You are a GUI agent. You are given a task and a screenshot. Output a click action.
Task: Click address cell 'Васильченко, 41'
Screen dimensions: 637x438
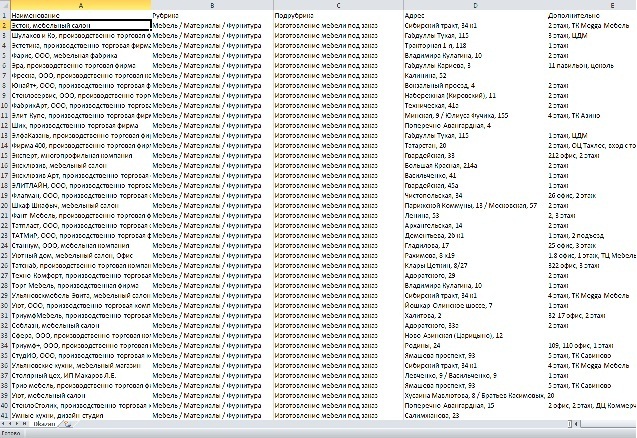coord(475,176)
